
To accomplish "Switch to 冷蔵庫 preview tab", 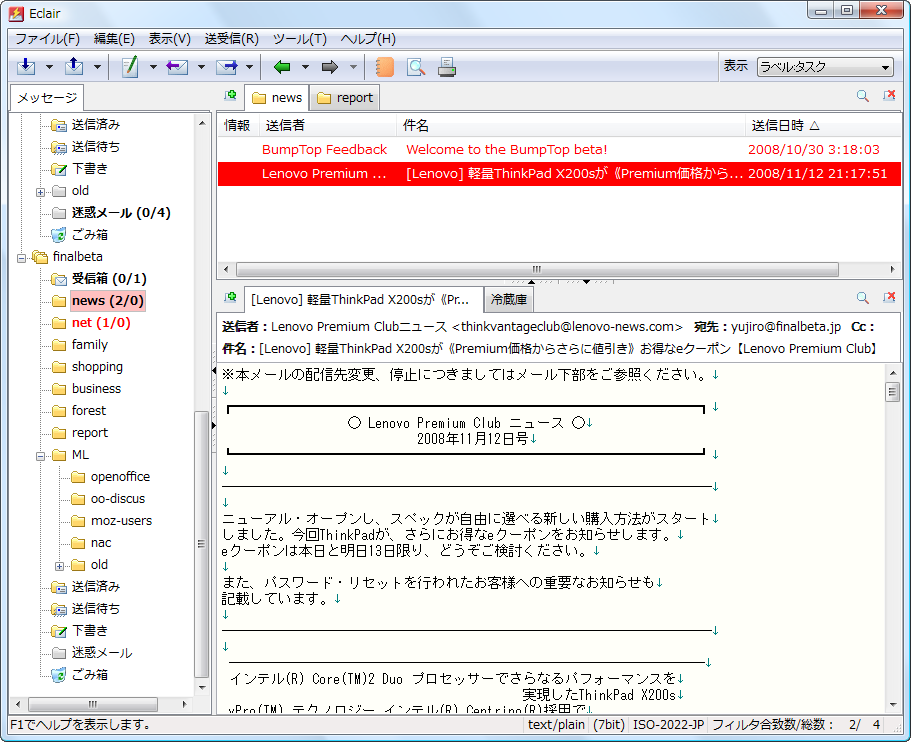I will tap(508, 299).
